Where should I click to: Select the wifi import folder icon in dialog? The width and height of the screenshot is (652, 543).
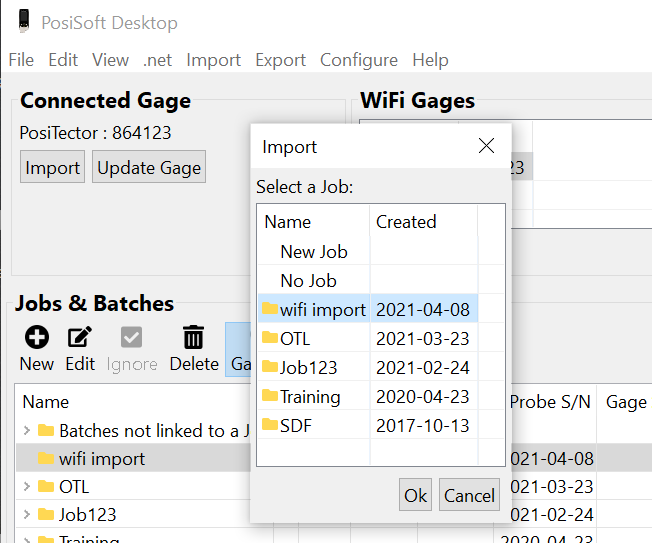click(x=269, y=309)
